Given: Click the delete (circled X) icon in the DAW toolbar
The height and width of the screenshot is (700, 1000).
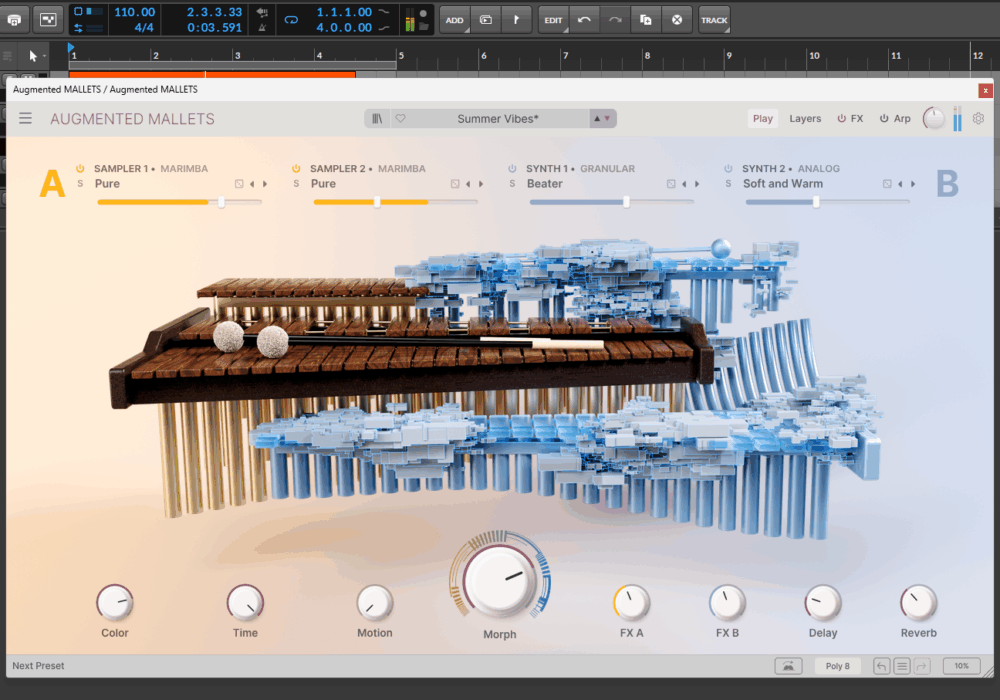Looking at the screenshot, I should pyautogui.click(x=677, y=20).
